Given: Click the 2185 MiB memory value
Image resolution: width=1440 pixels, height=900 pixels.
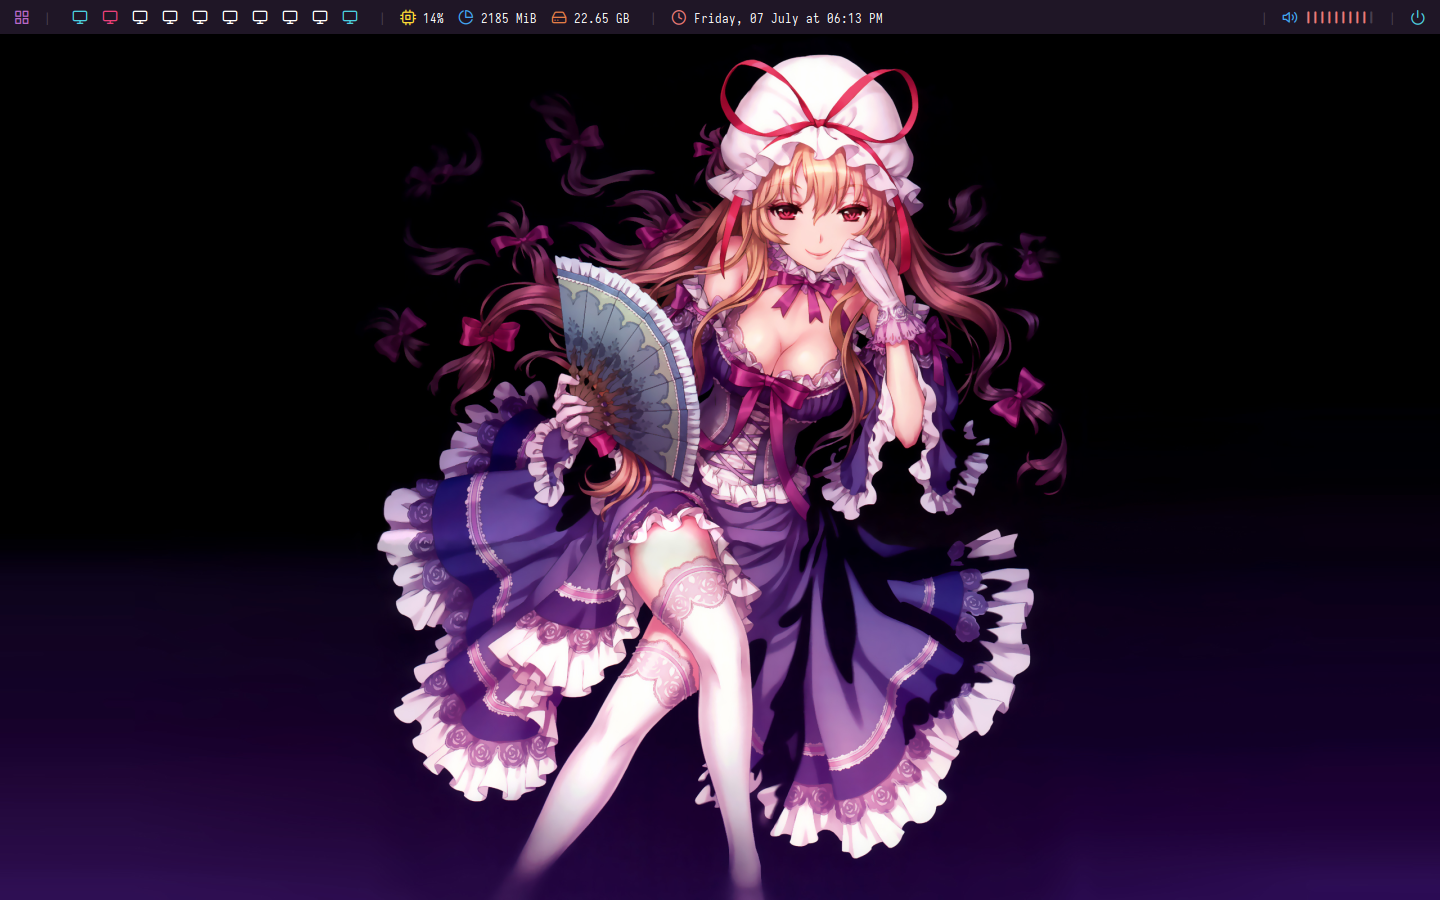Looking at the screenshot, I should [x=508, y=18].
